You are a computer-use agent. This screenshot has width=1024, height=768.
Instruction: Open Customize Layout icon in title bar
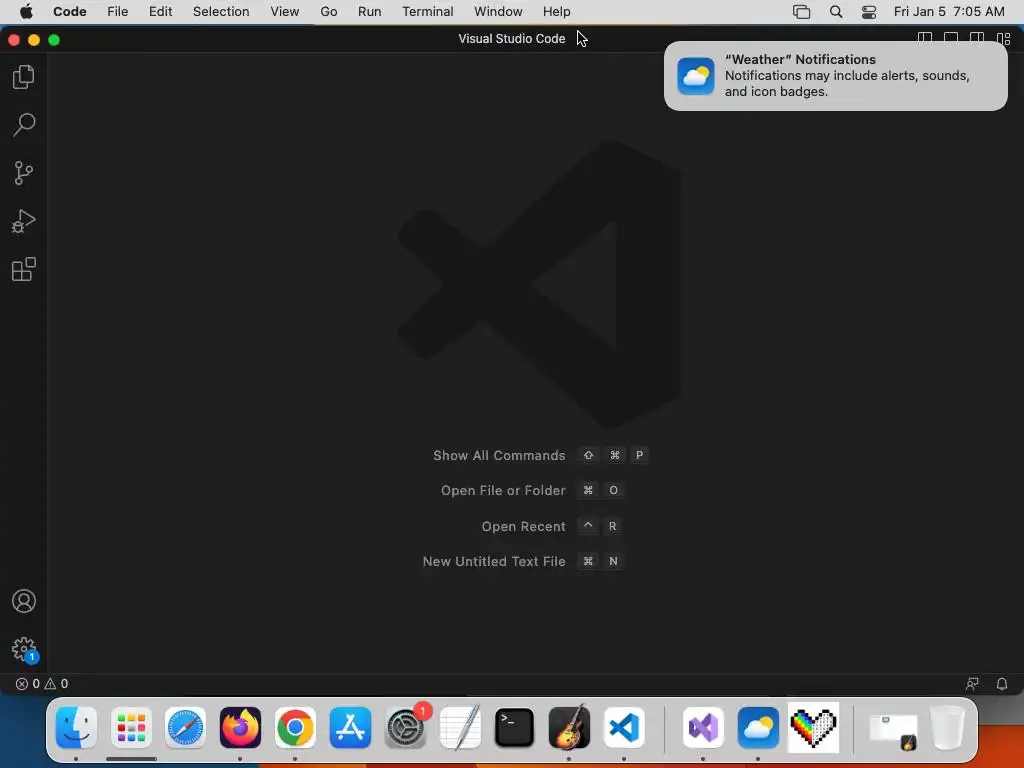1003,39
